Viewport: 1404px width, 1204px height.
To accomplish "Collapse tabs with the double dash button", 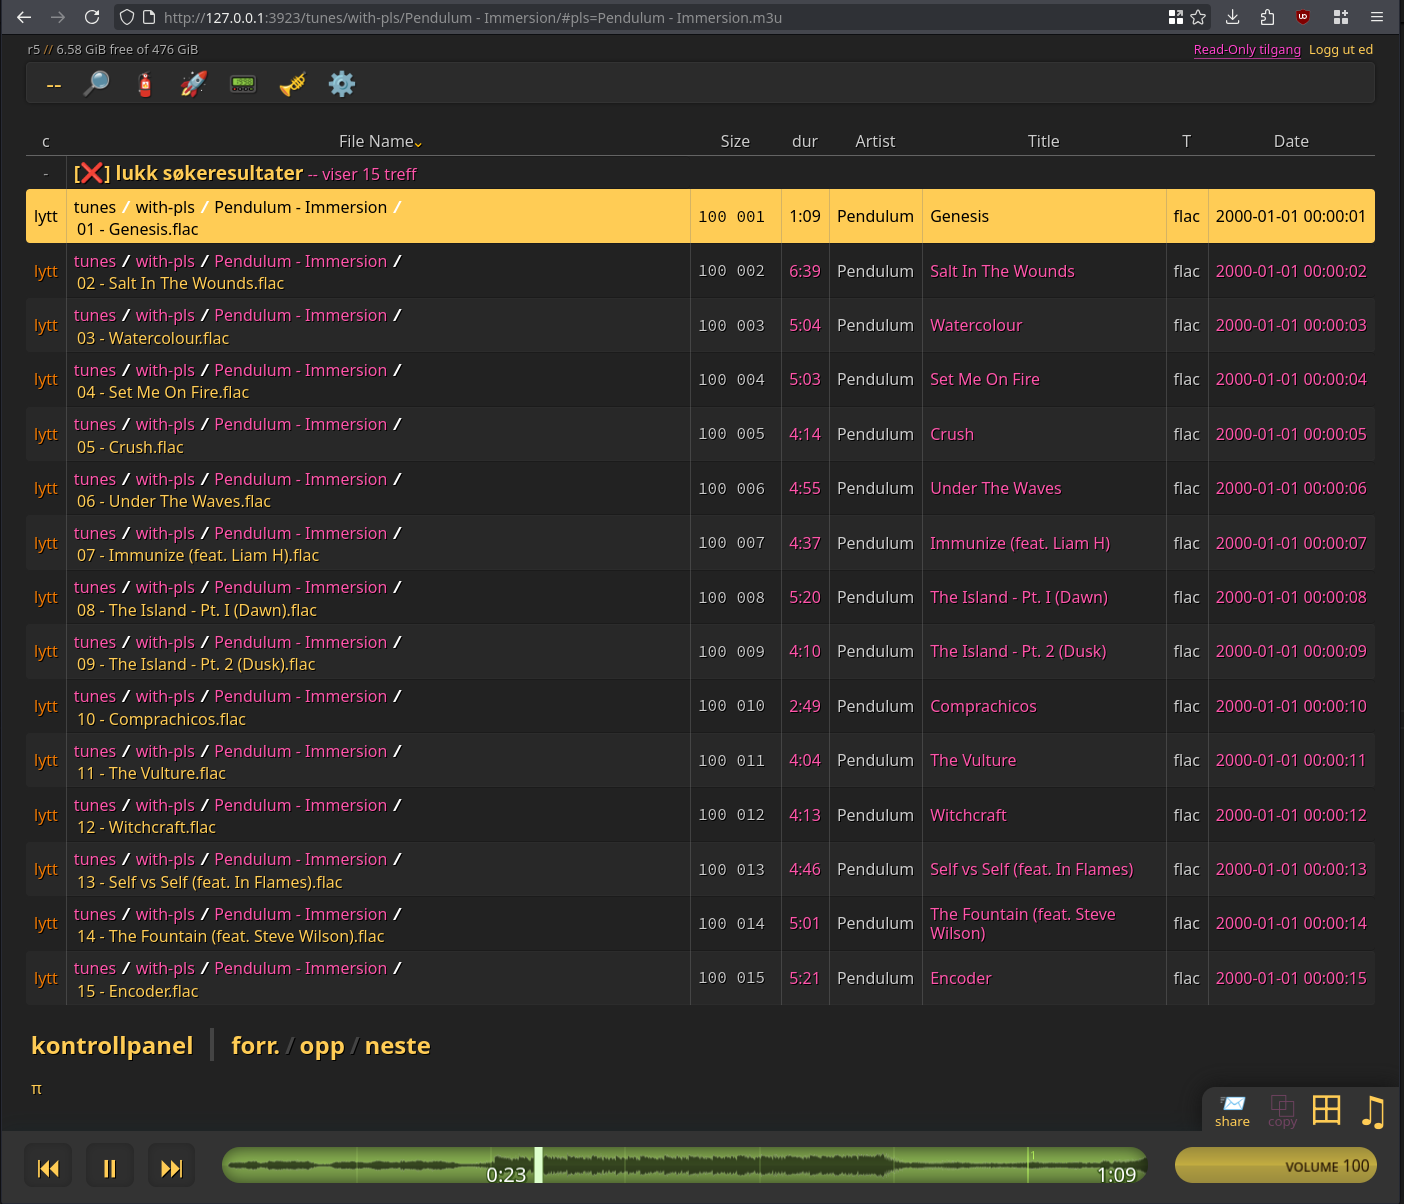I will 54,85.
